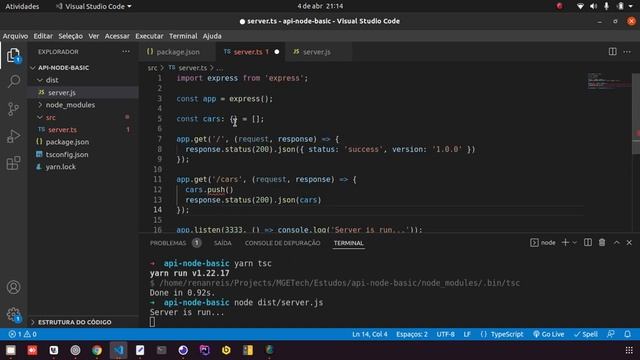
Task: Open the Arquivo menu
Action: tap(16, 36)
